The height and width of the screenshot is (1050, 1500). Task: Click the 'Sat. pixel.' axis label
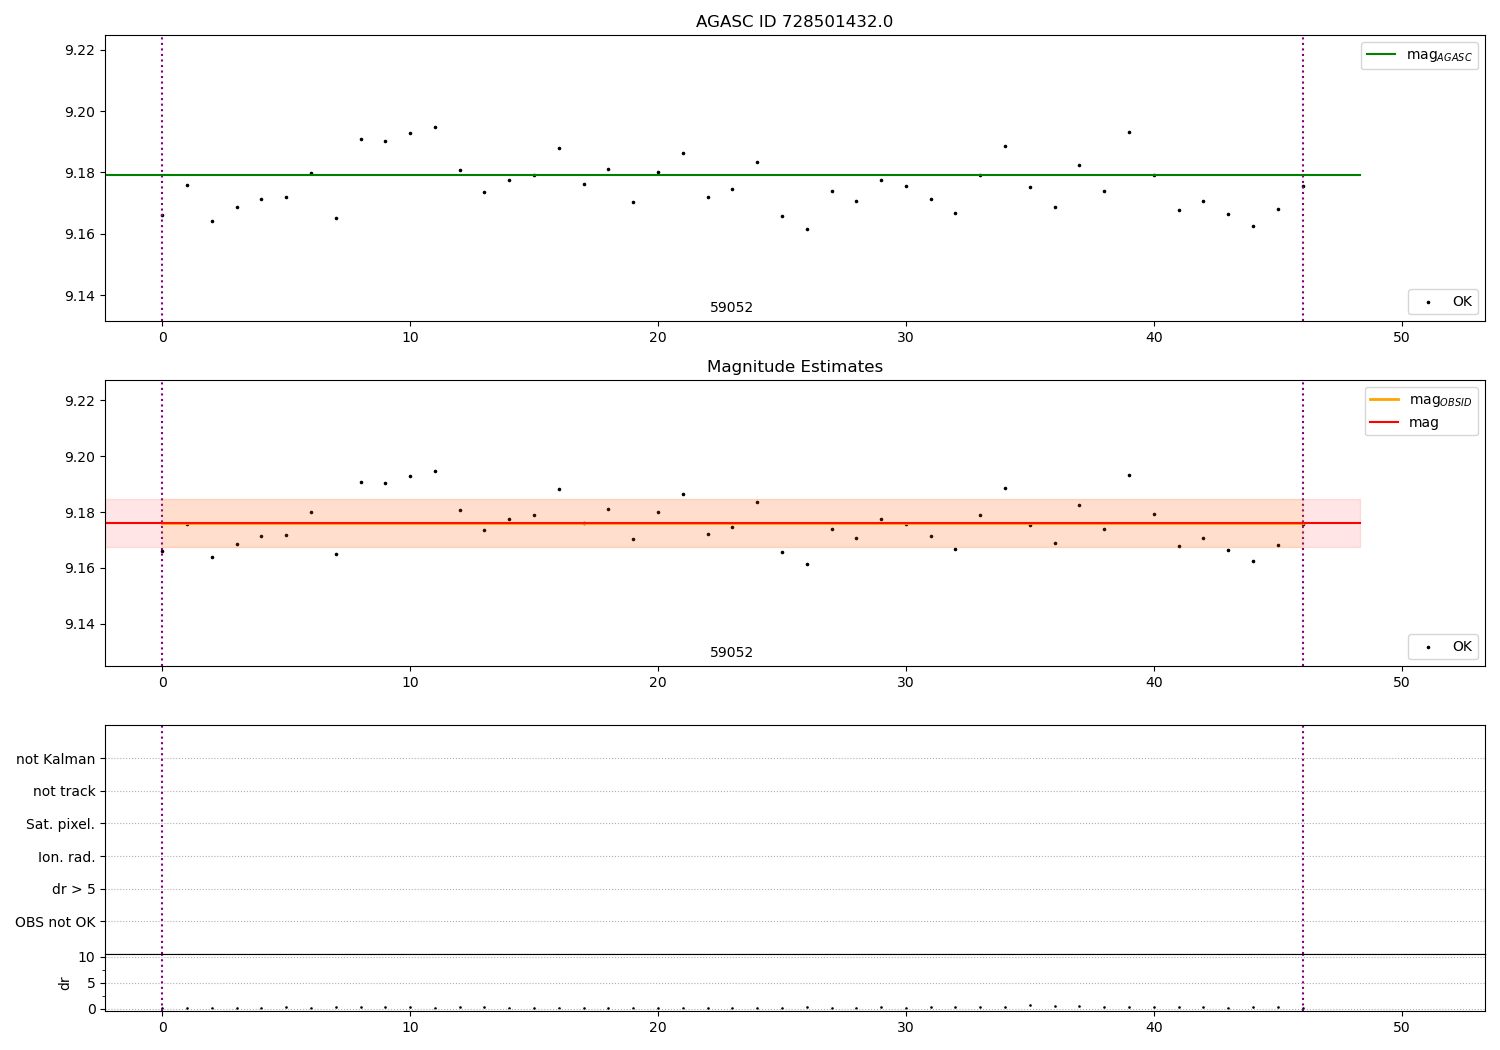(61, 824)
